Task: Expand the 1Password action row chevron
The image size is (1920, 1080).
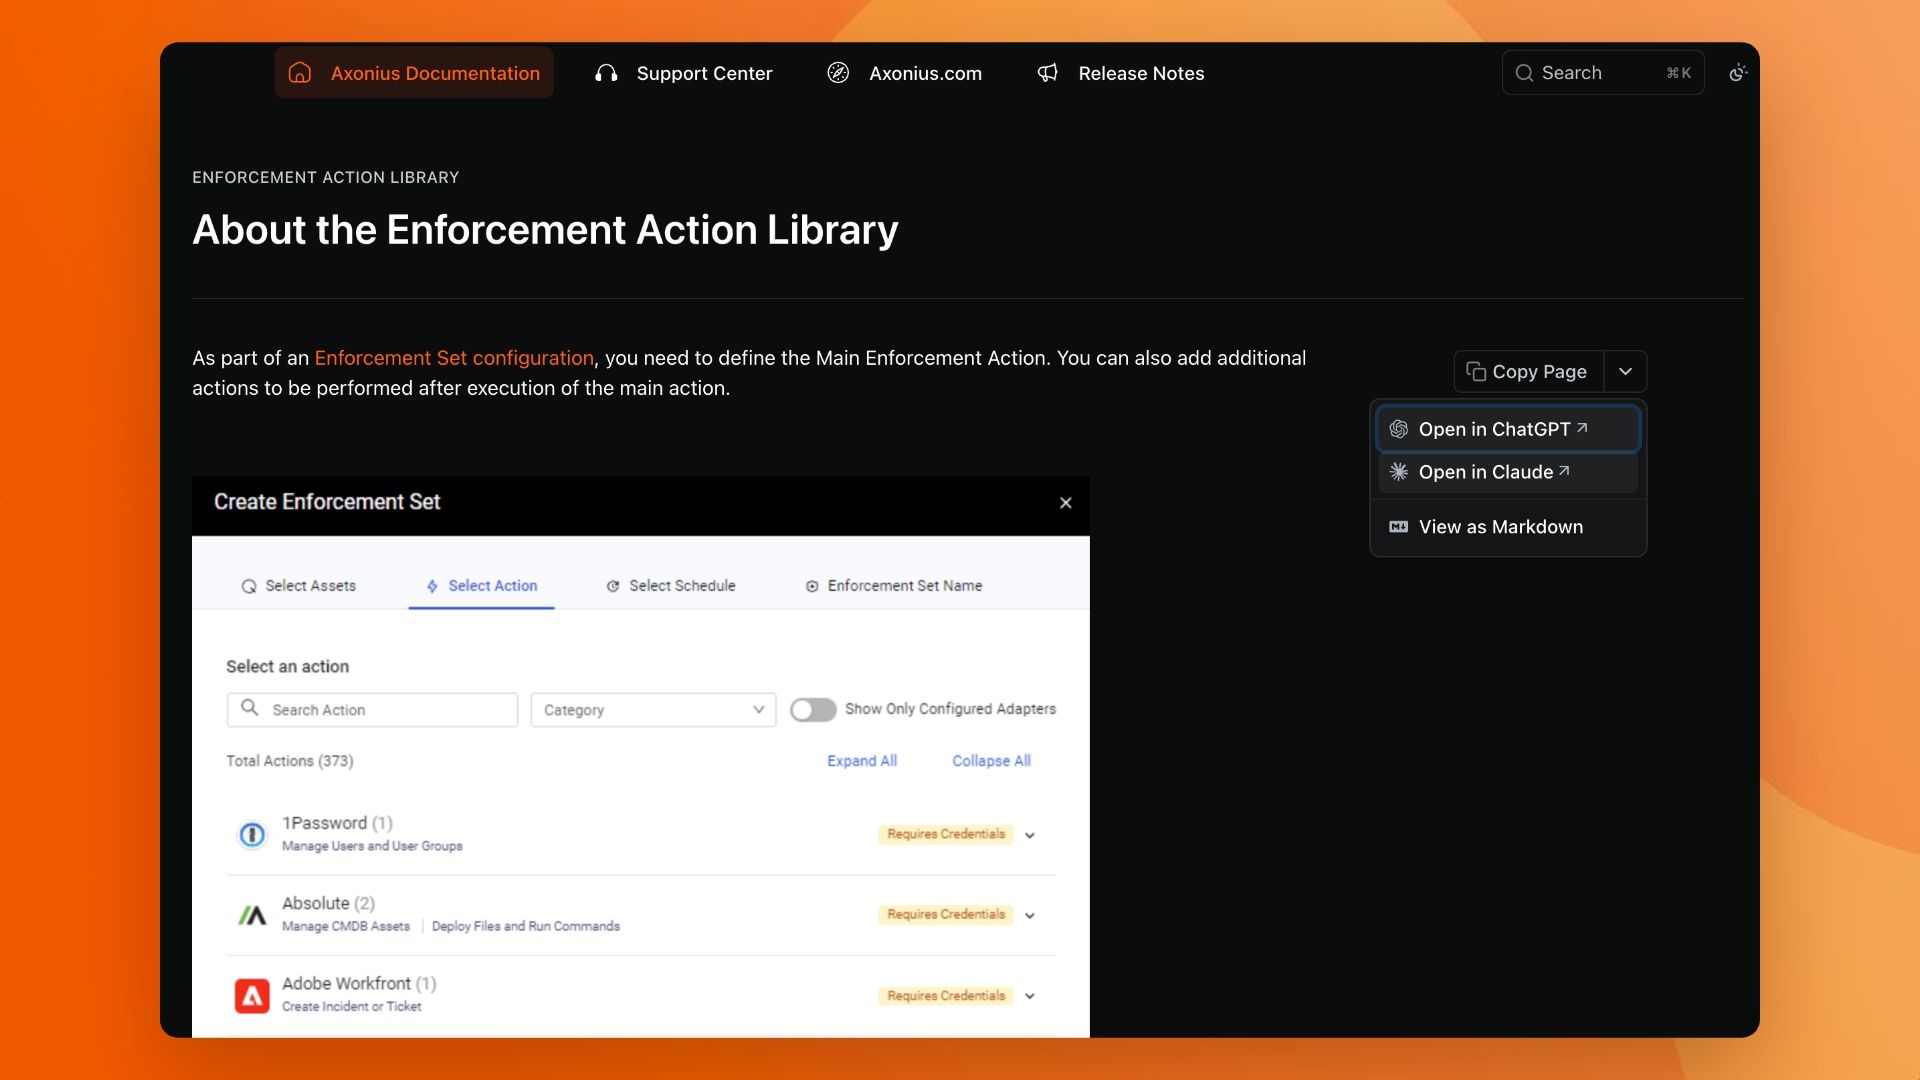Action: click(x=1030, y=835)
